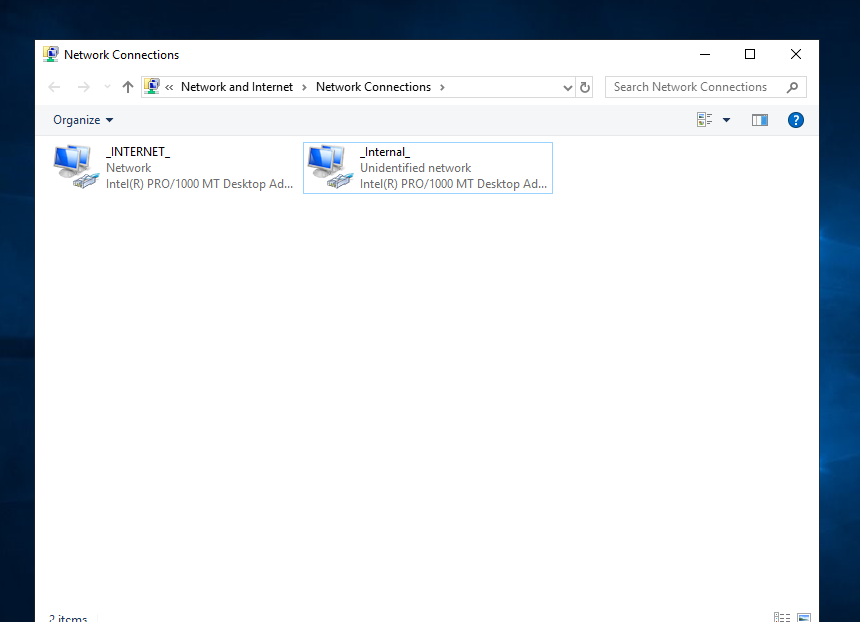The height and width of the screenshot is (622, 860).
Task: Click the Back navigation arrow
Action: point(54,87)
